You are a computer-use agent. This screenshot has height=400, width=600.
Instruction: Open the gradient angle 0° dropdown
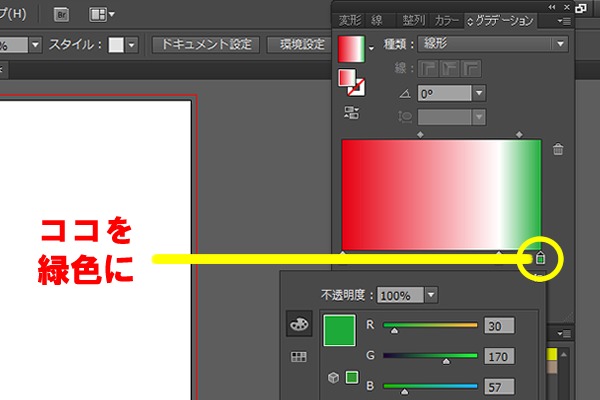[479, 92]
